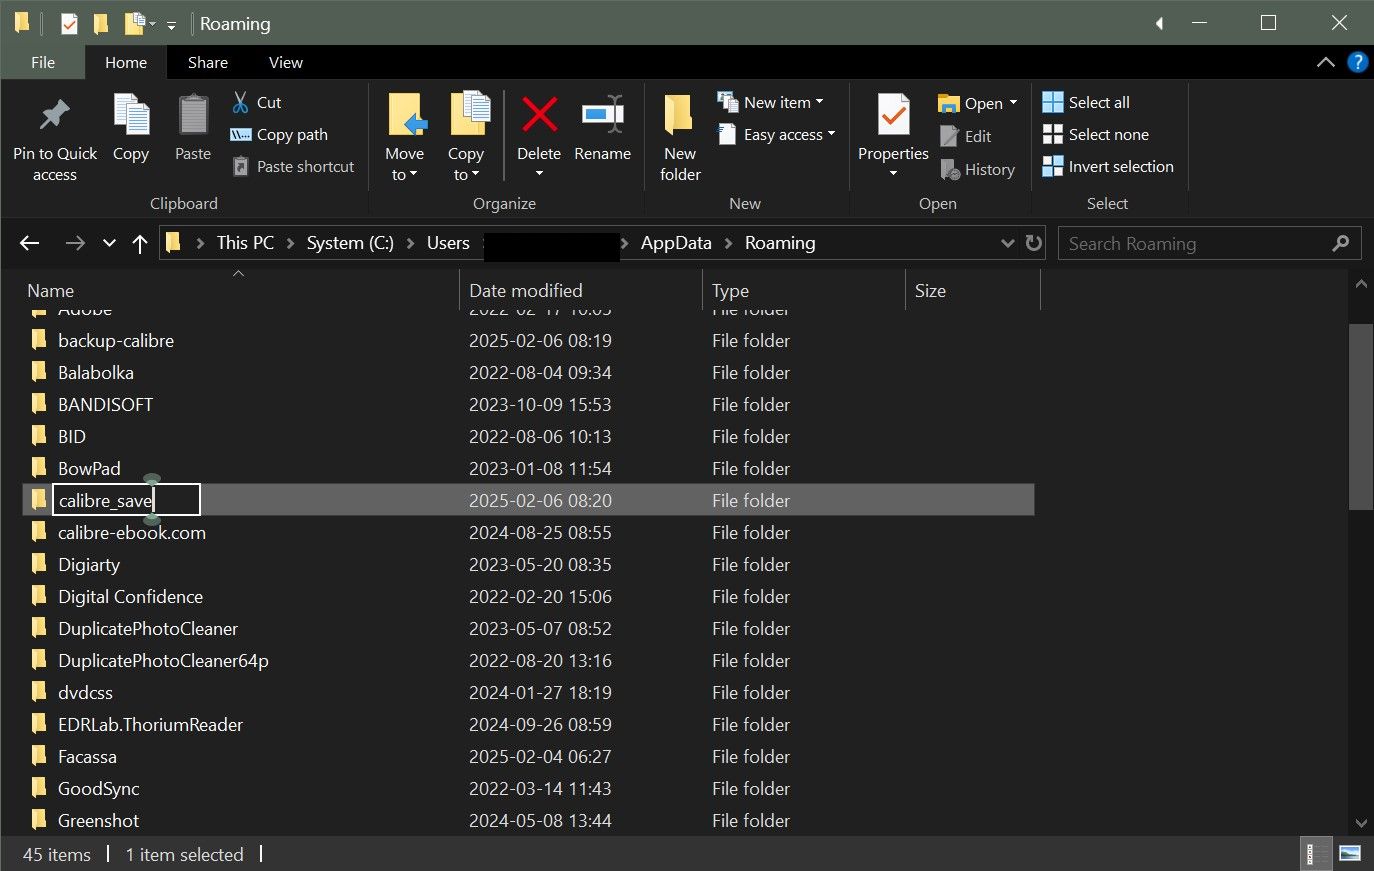Click the Open dropdown arrow
The image size is (1374, 871).
(x=1013, y=103)
